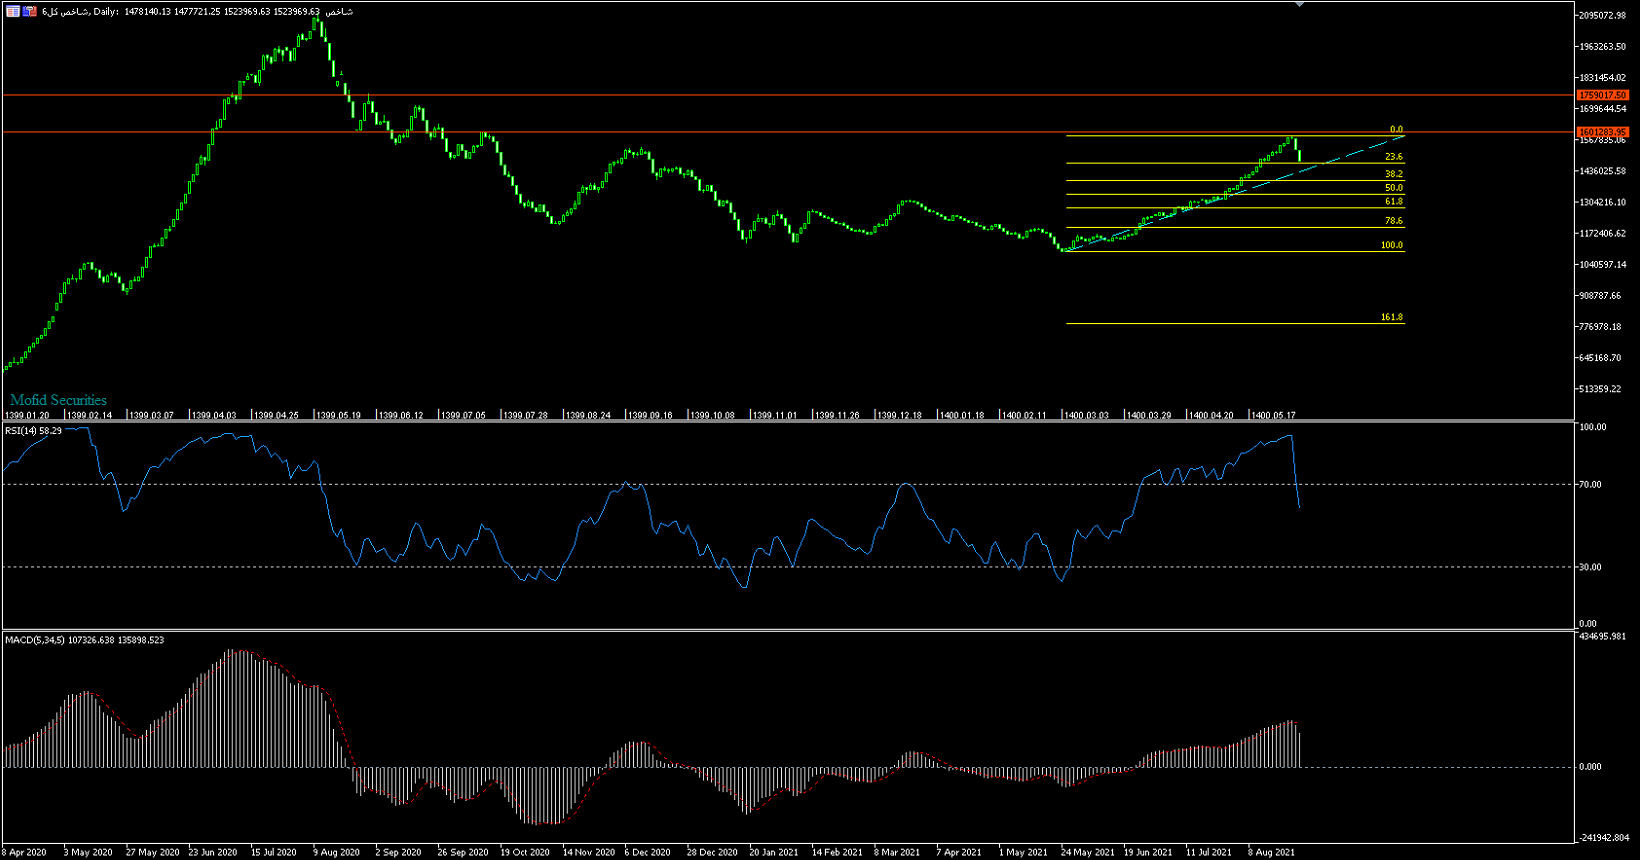Click time axis date 20 Jan 2021

pyautogui.click(x=774, y=852)
